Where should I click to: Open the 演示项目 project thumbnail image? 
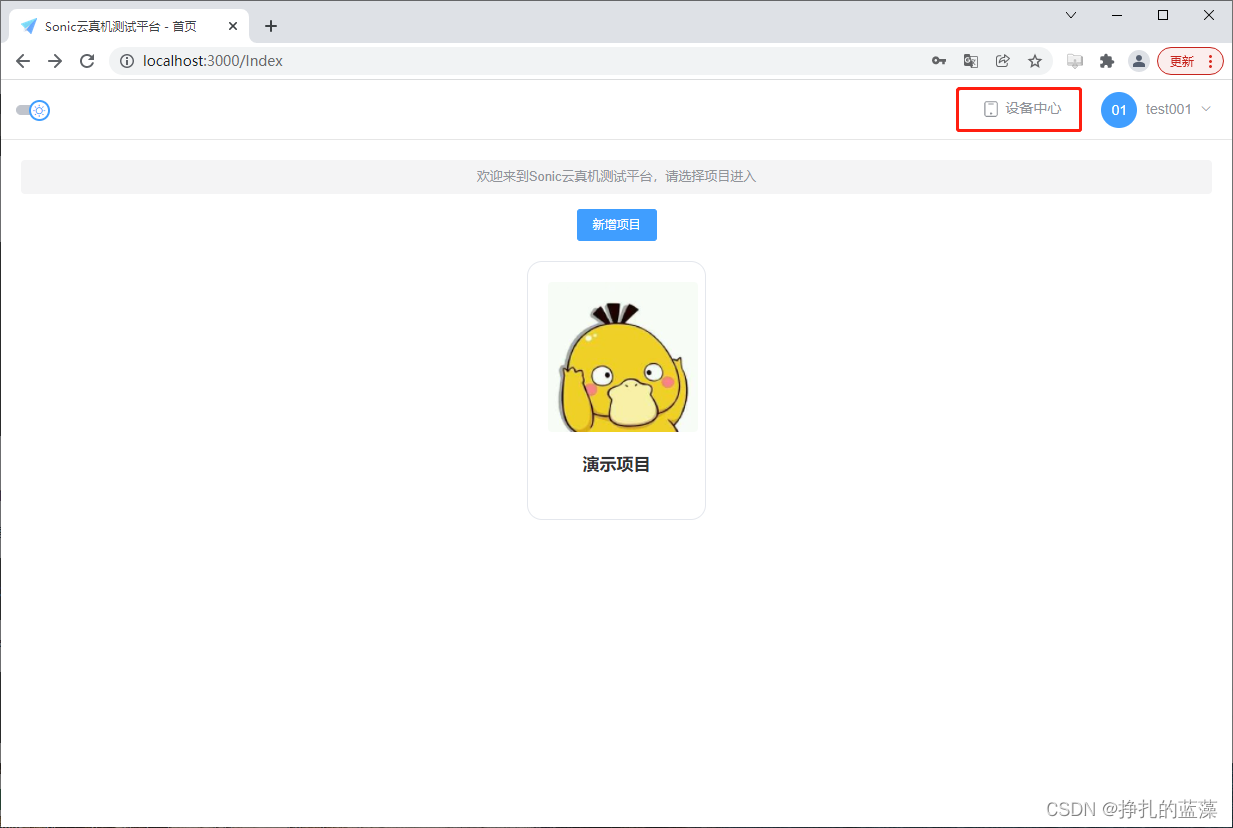[623, 357]
